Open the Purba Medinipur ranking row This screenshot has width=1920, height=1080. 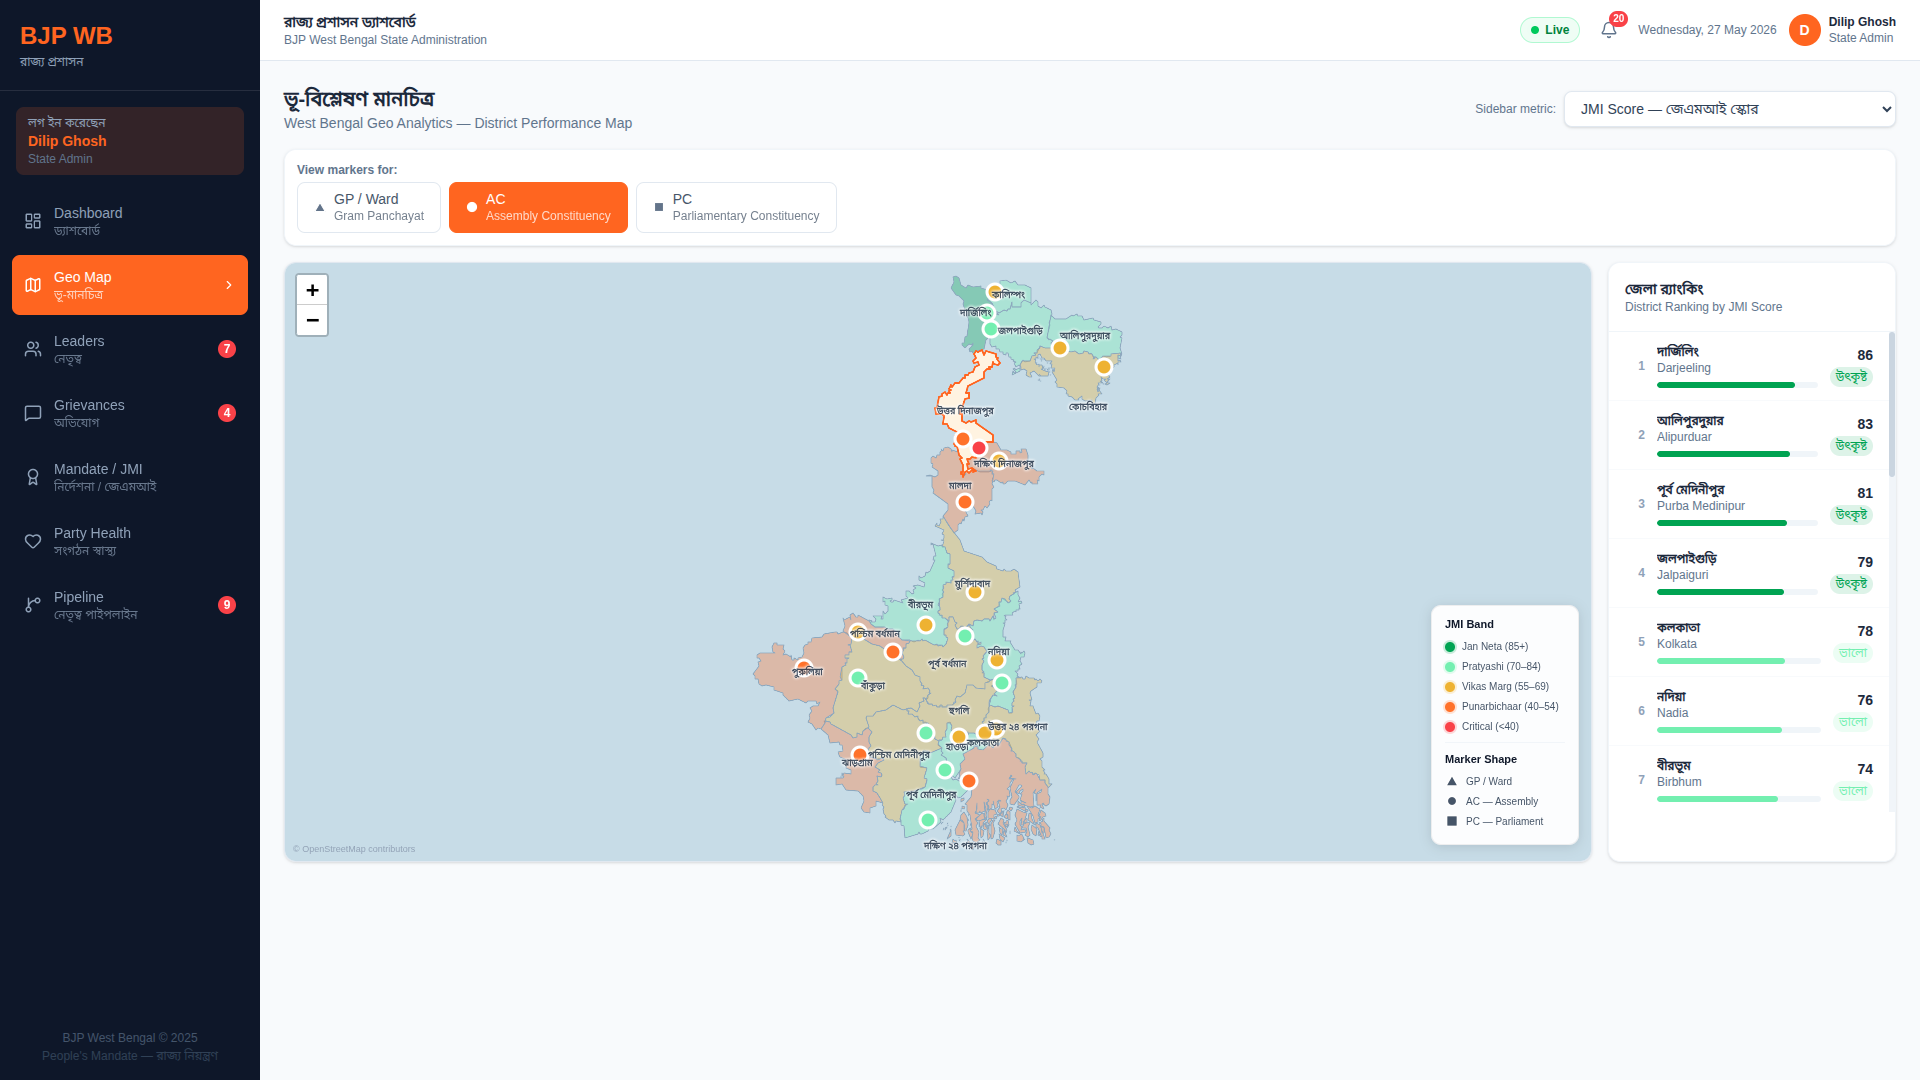(x=1749, y=504)
